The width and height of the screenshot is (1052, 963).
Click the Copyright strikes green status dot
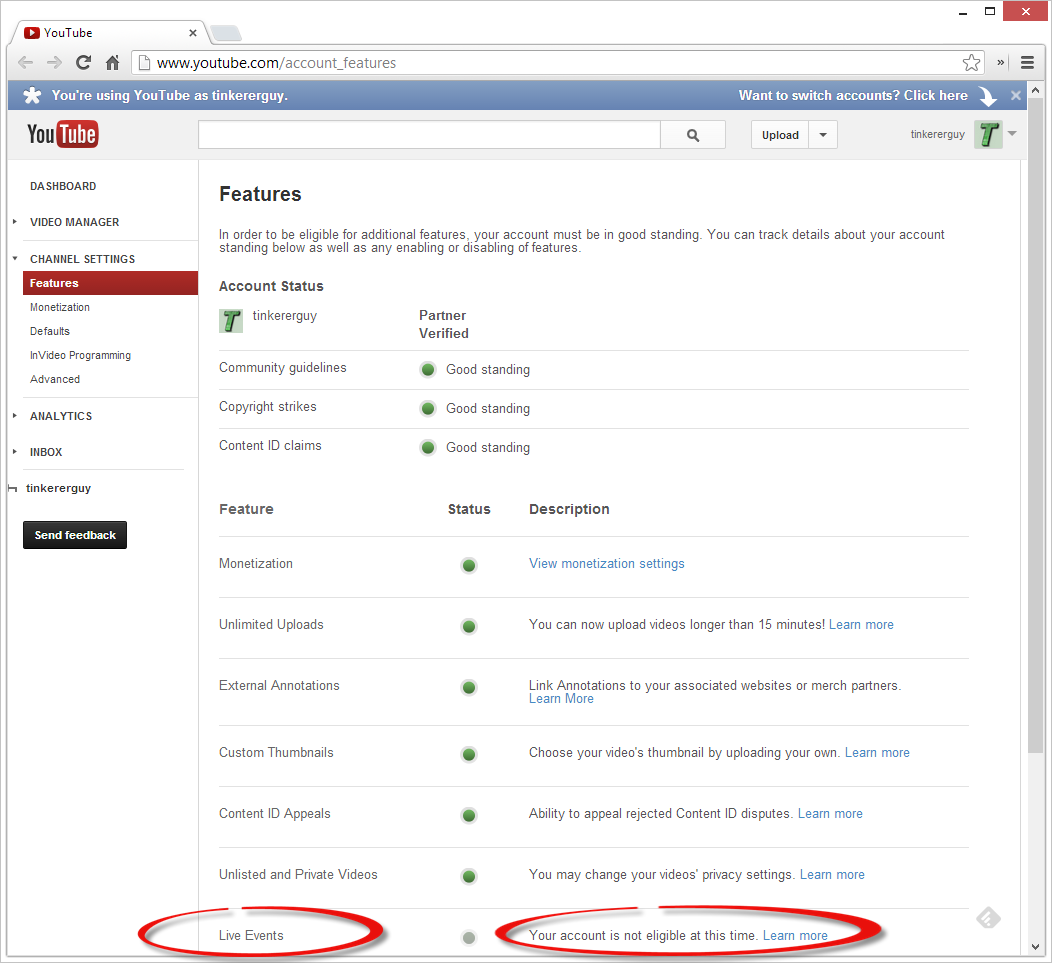tap(427, 408)
